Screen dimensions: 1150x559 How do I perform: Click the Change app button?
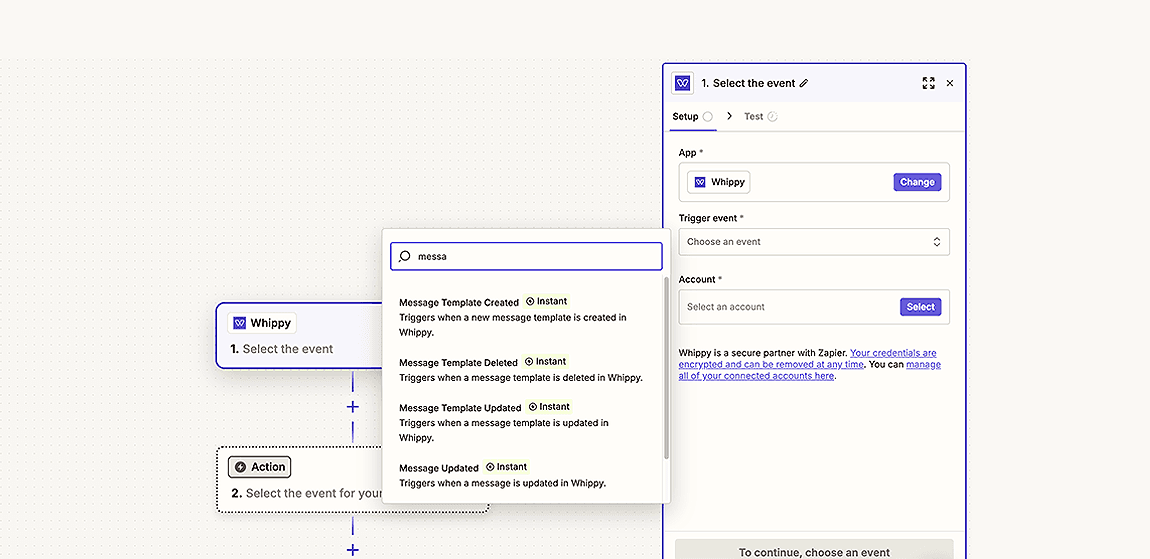coord(917,182)
